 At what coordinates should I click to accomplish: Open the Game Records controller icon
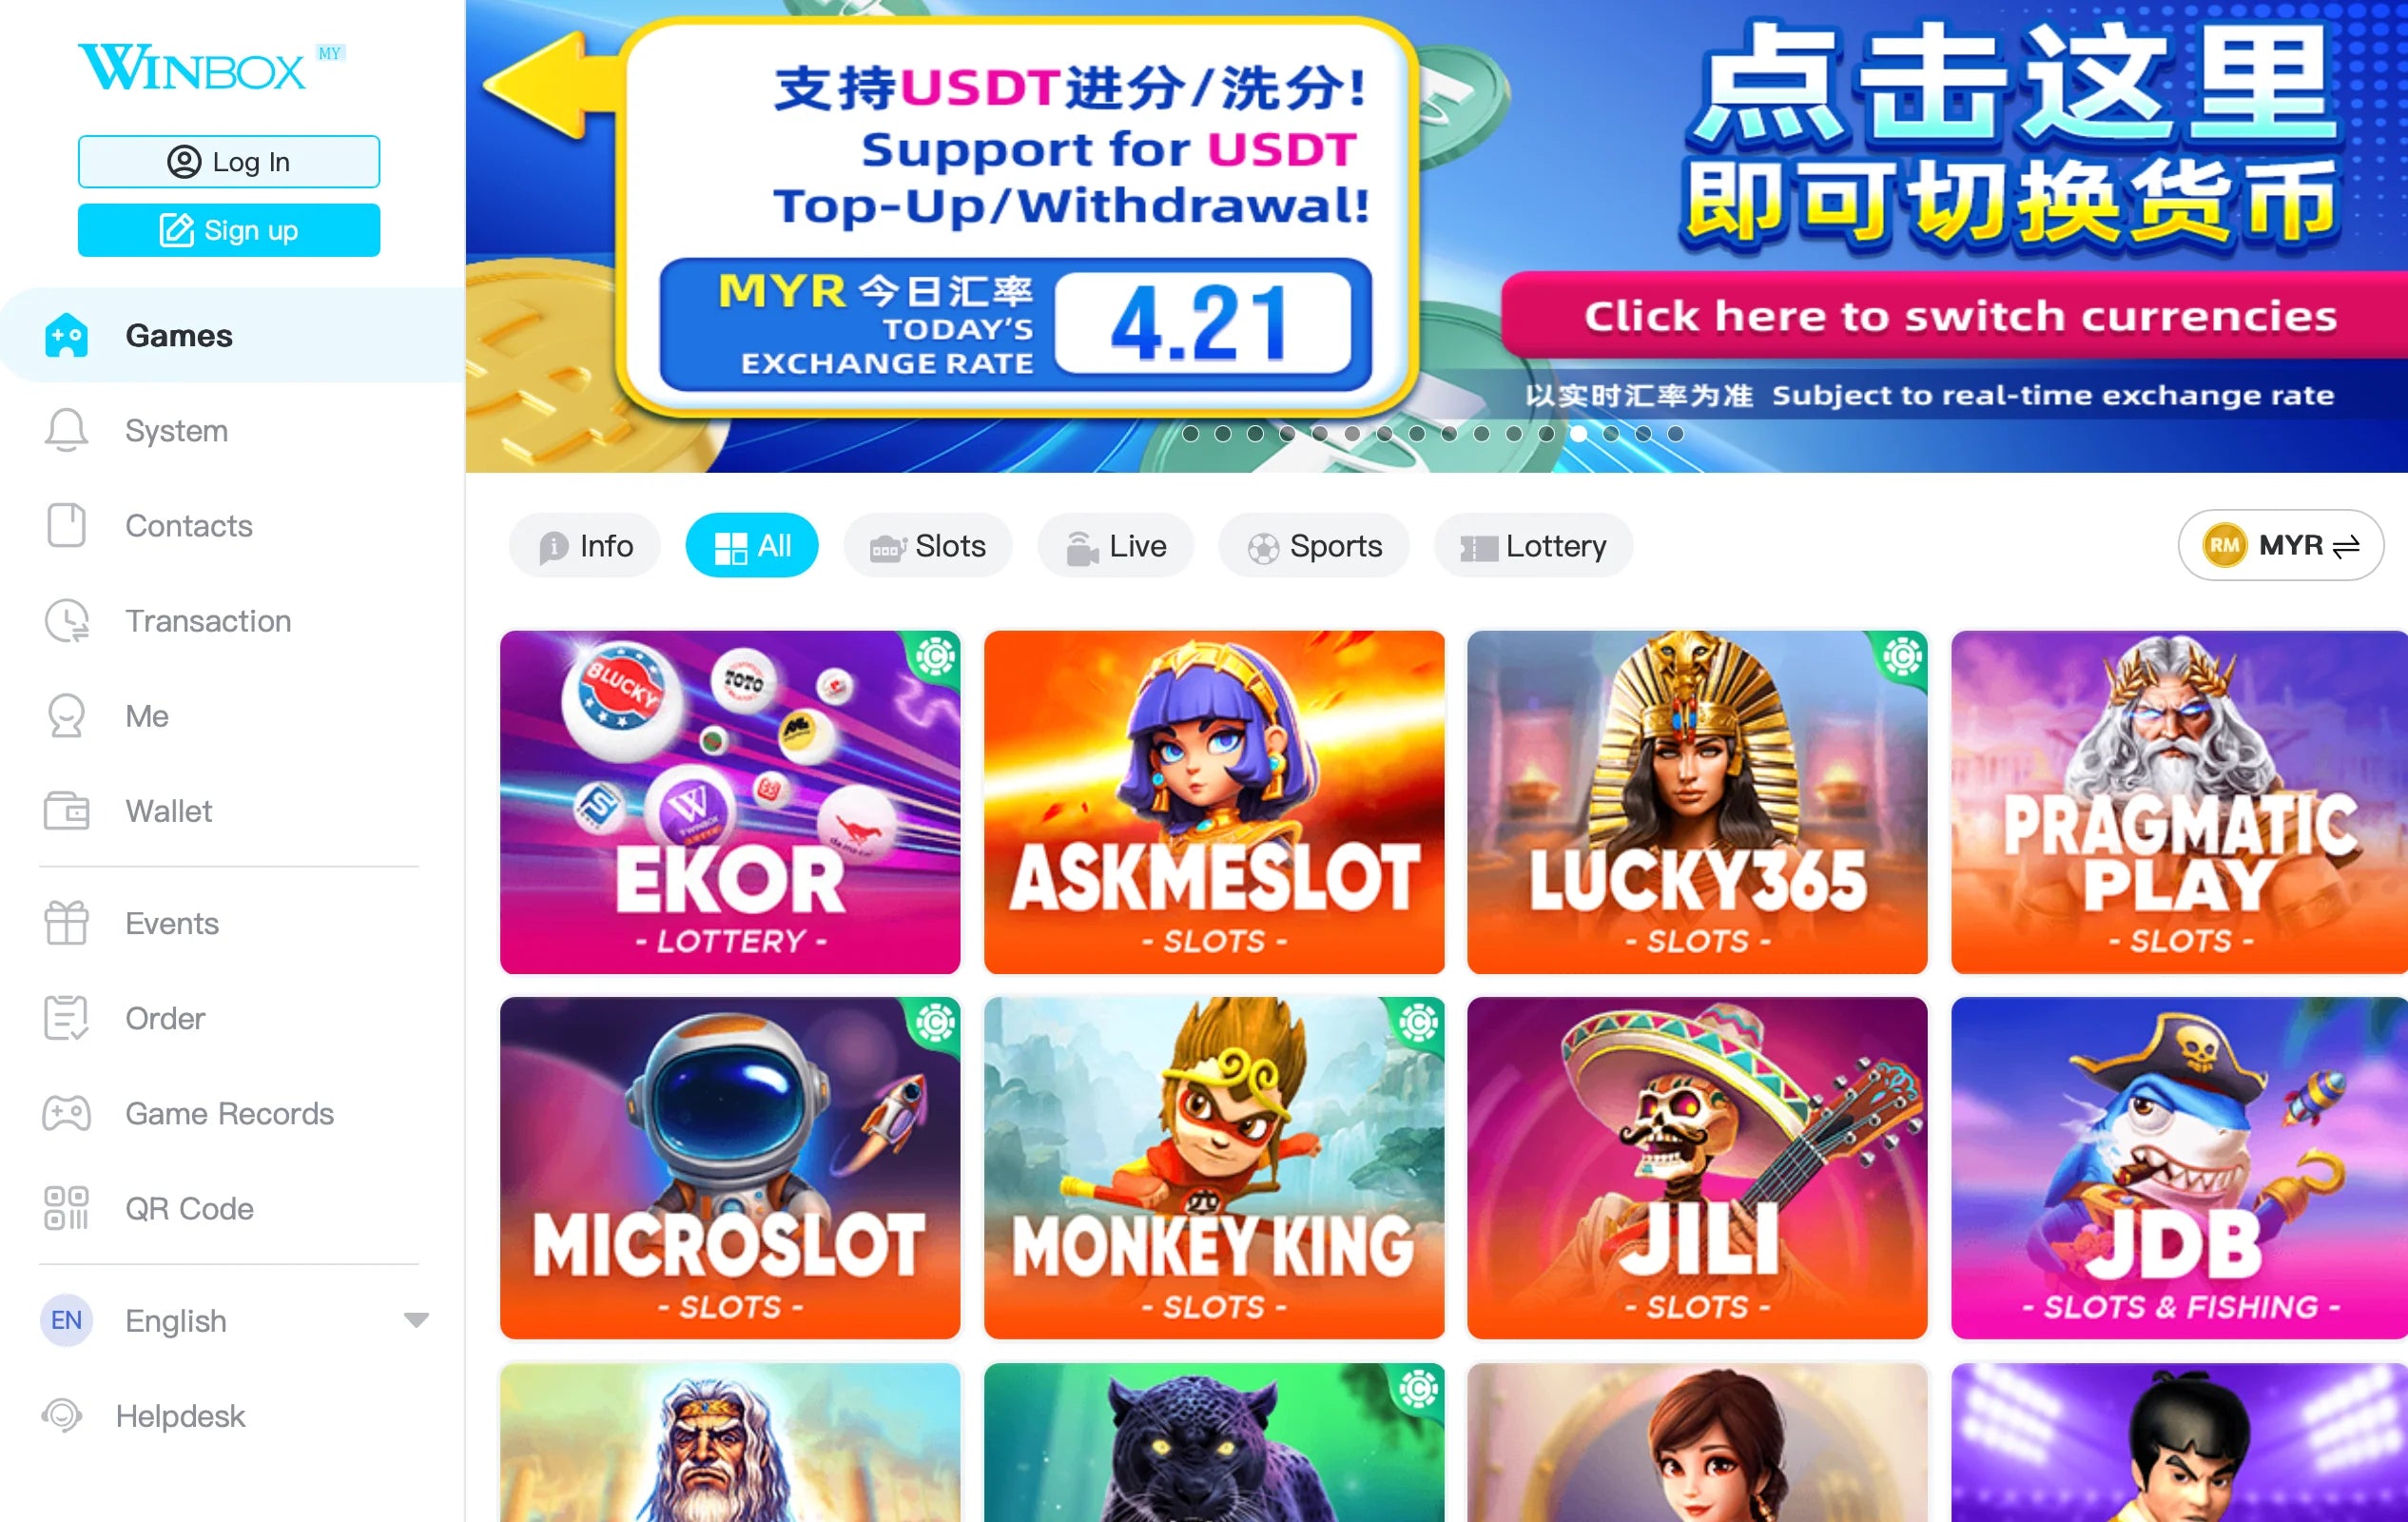tap(66, 1113)
